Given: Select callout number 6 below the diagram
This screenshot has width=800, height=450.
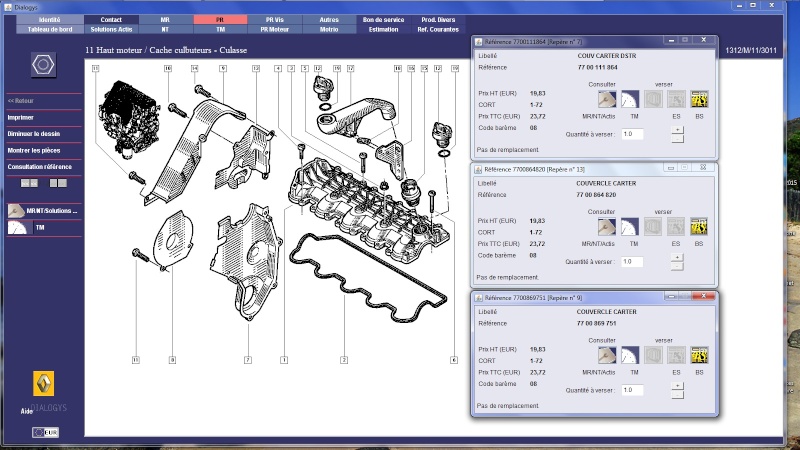Looking at the screenshot, I should click(454, 360).
